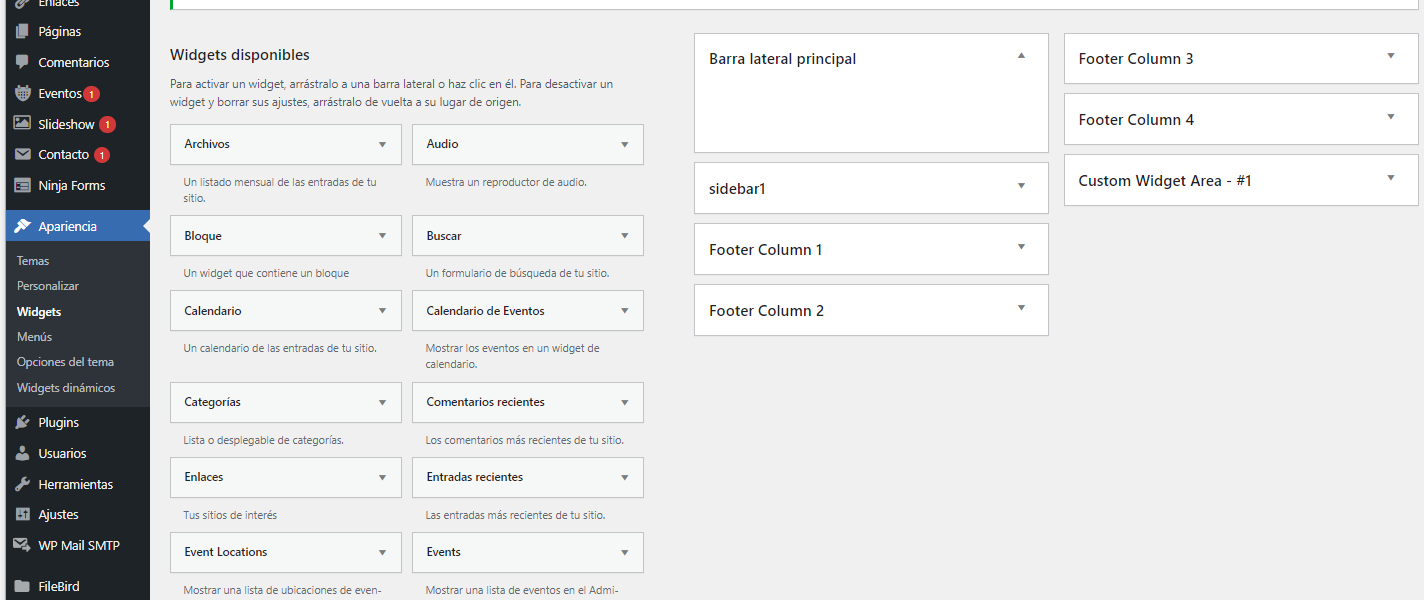Go to Opciones del tema
The width and height of the screenshot is (1424, 600).
coord(65,362)
